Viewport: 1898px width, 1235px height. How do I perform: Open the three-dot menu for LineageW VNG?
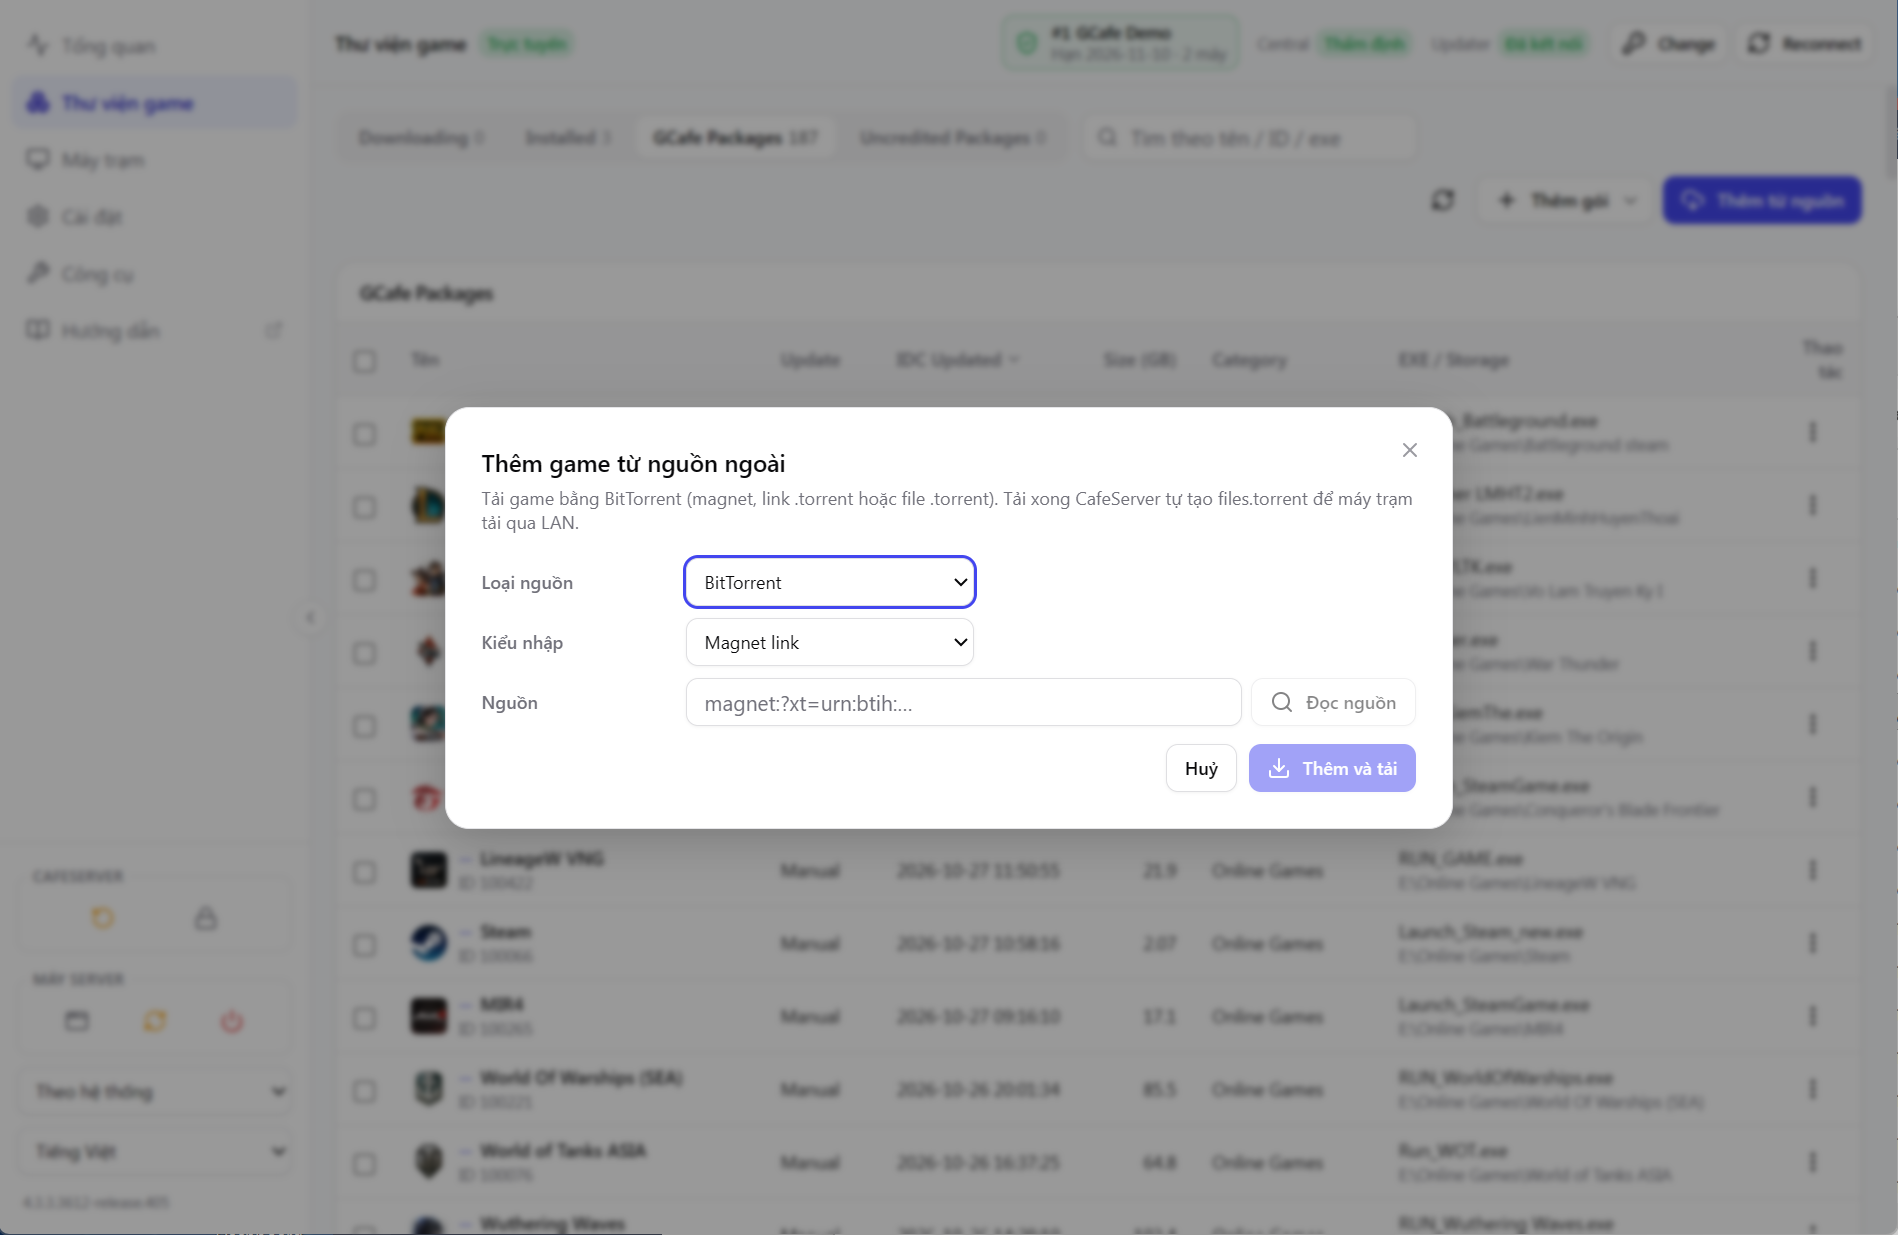(x=1812, y=870)
